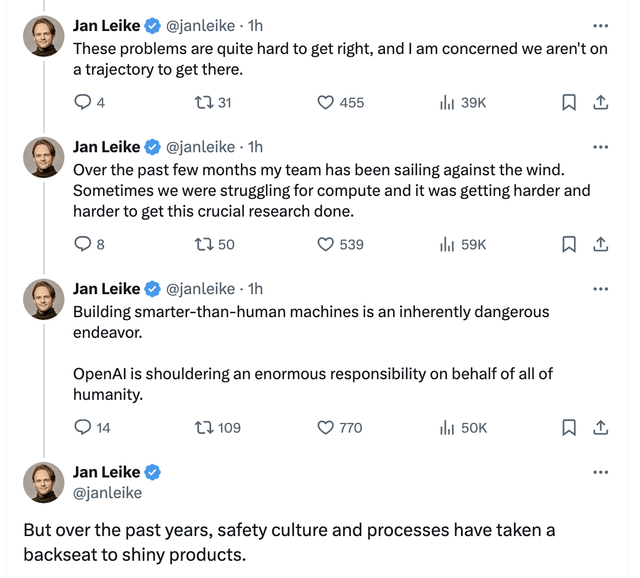Bookmark the 'inherently dangerous endeavor' tweet
Viewport: 640px width, 578px height.
coord(569,427)
